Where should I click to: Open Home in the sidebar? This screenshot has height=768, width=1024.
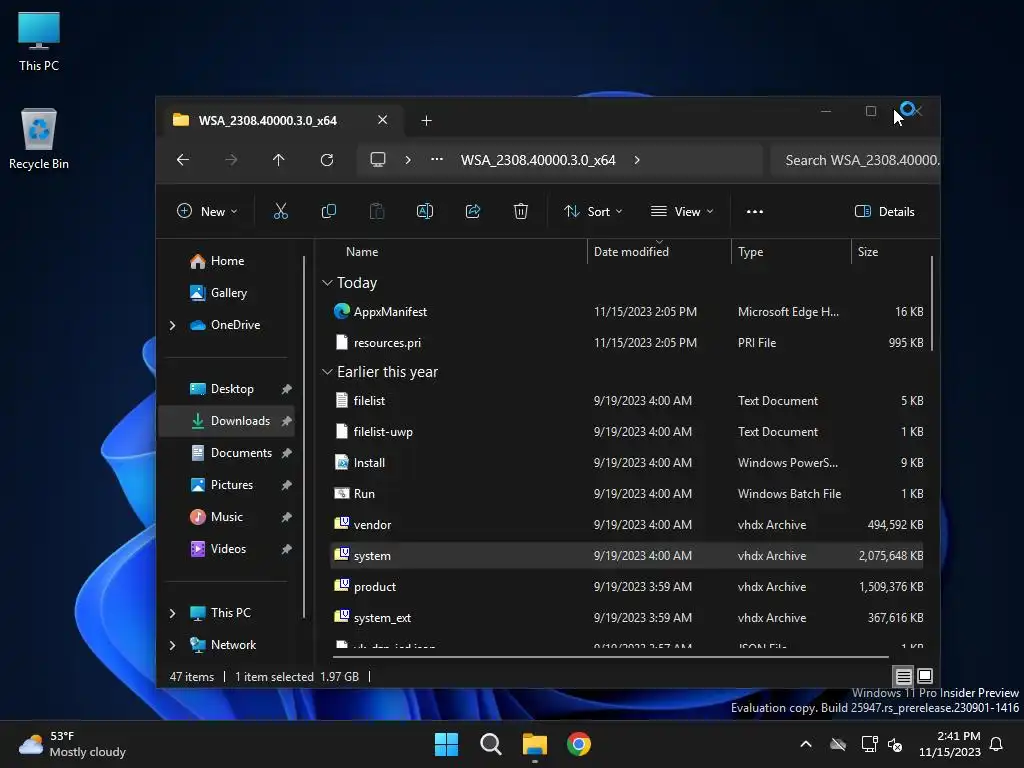pos(227,261)
